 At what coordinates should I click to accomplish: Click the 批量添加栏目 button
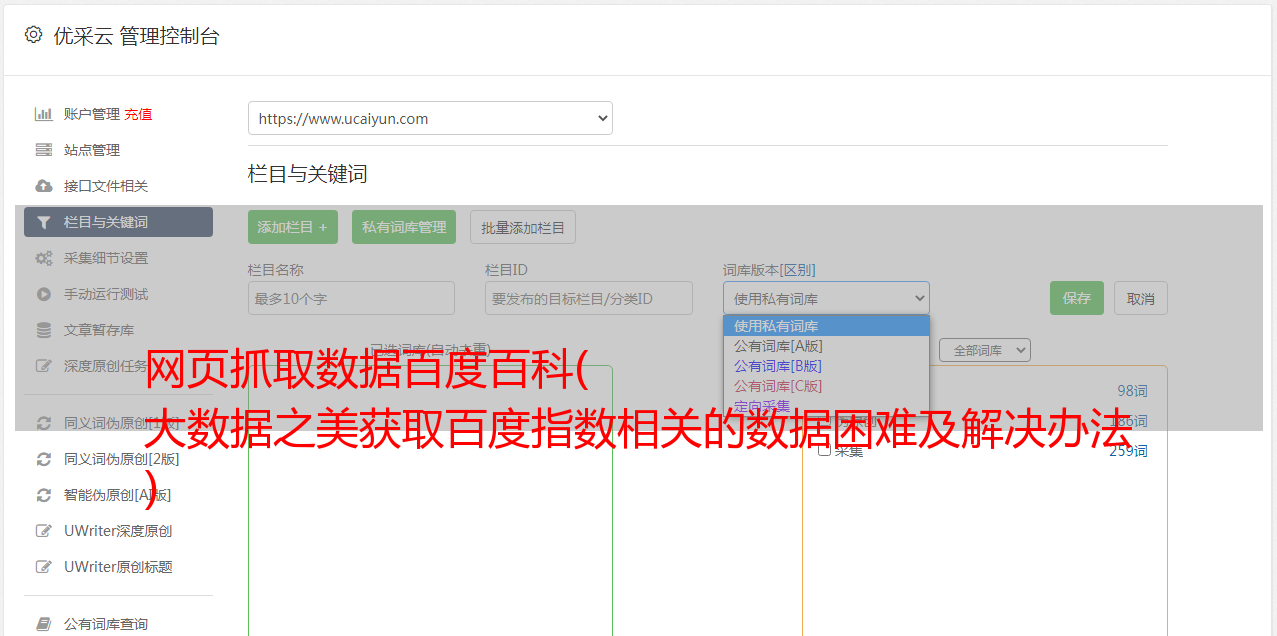523,227
